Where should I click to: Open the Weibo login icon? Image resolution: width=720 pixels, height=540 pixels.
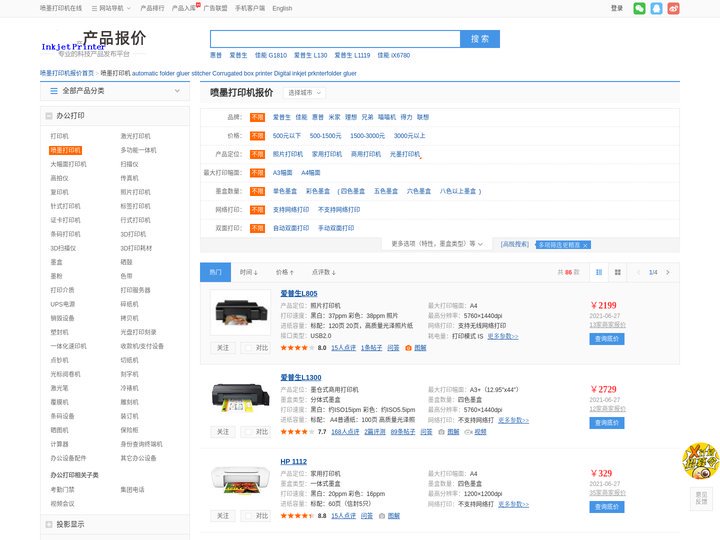point(674,8)
